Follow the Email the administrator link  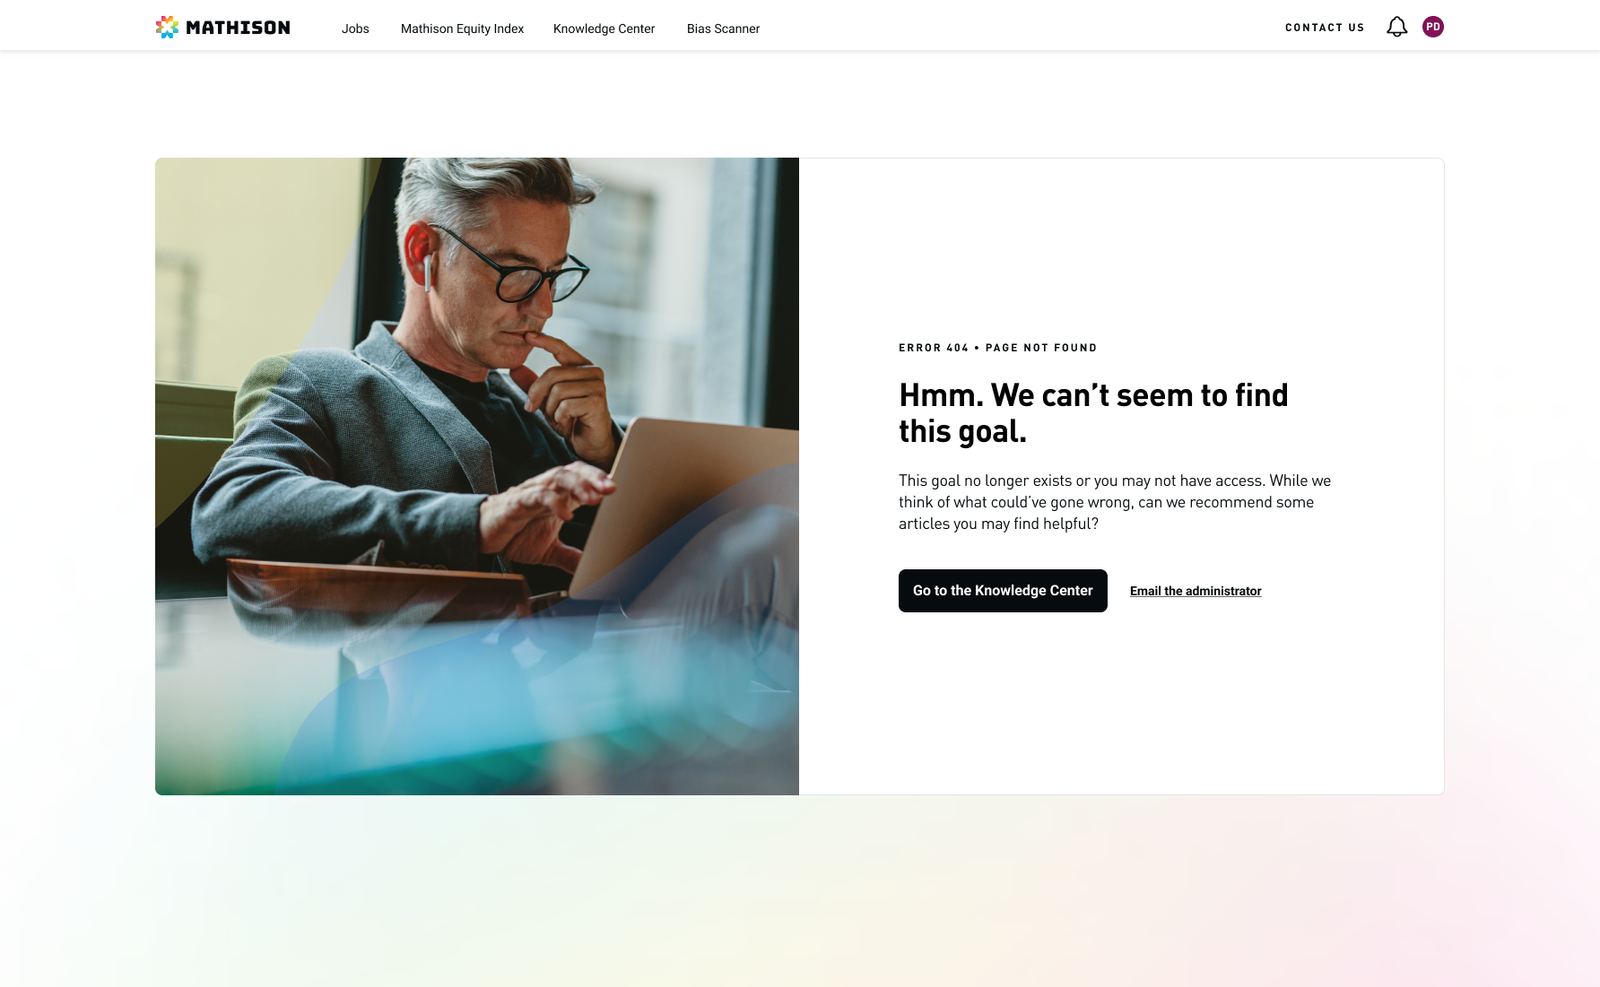click(x=1195, y=591)
